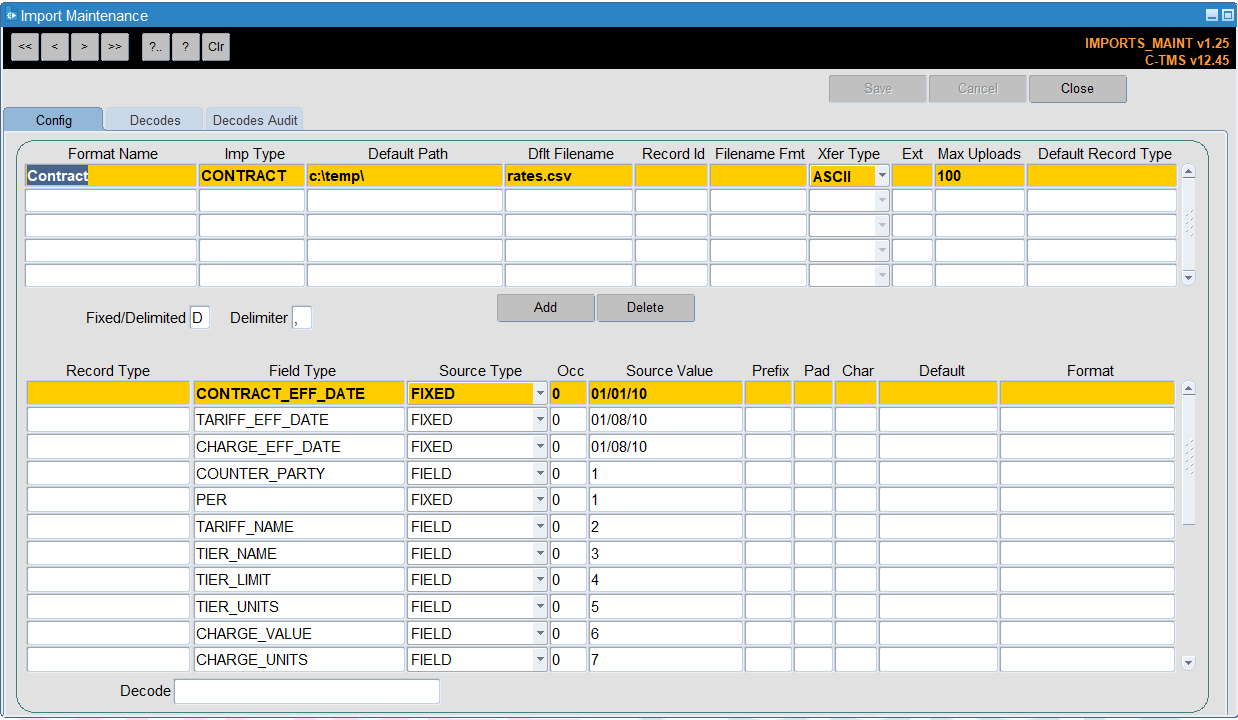Step to previous record with < button
The width and height of the screenshot is (1238, 720).
pos(55,46)
